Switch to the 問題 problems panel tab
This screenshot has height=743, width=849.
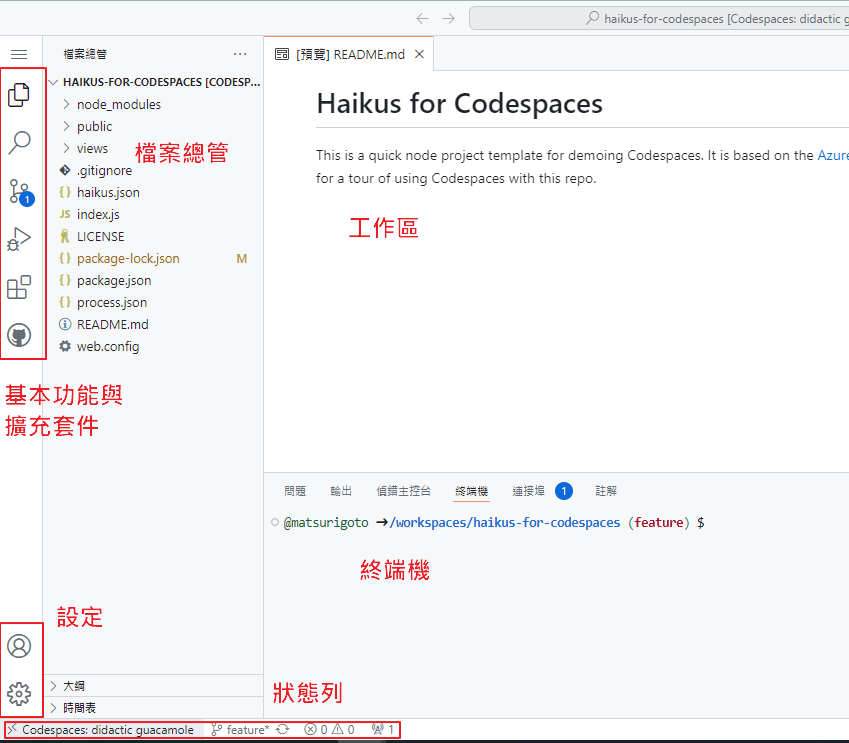(x=295, y=491)
